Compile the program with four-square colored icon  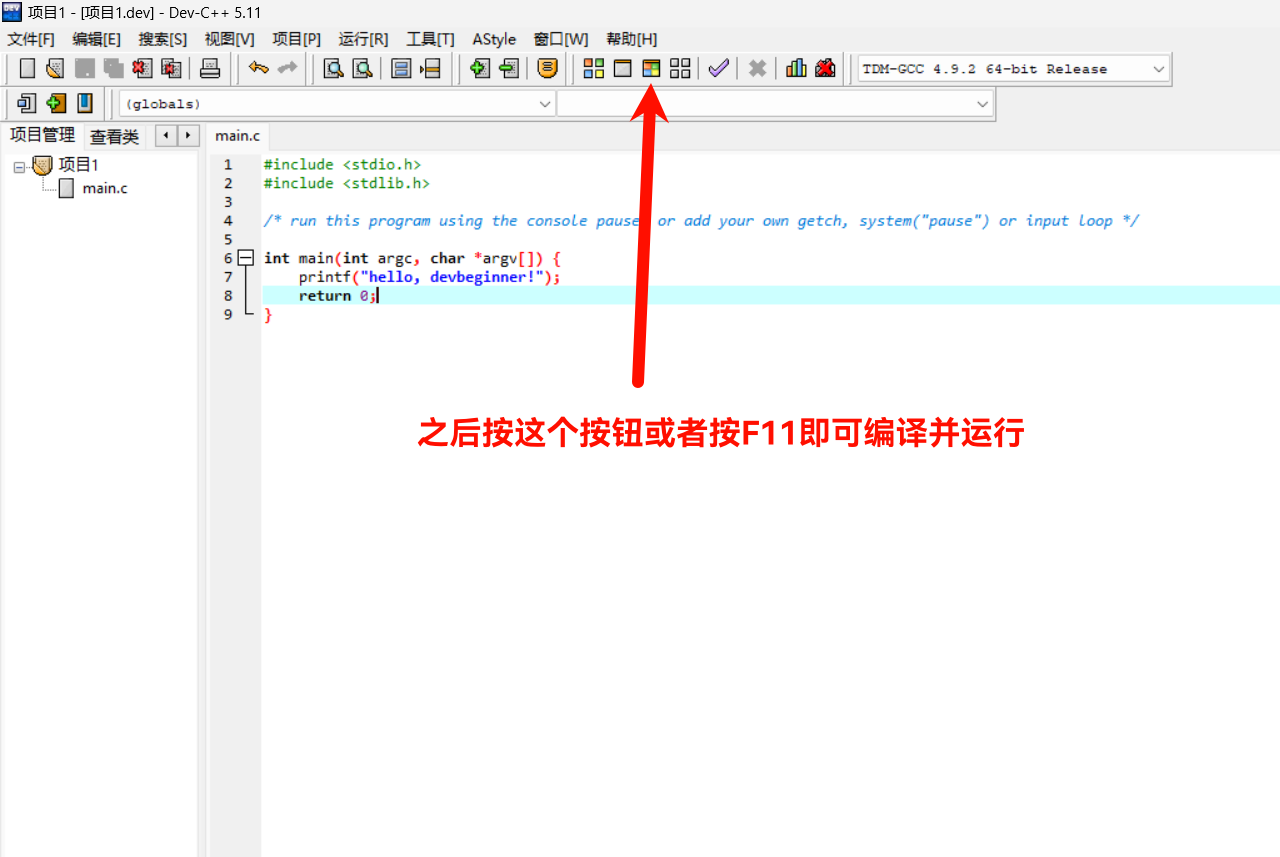coord(594,69)
